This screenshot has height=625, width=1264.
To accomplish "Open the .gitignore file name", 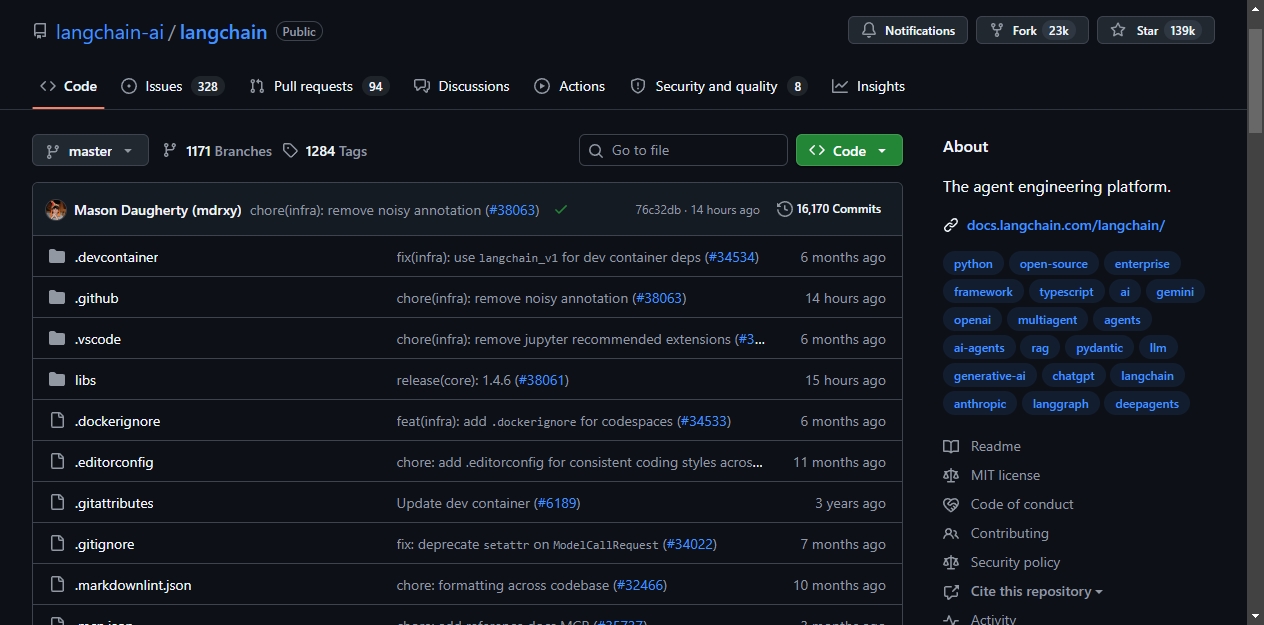I will coord(104,544).
